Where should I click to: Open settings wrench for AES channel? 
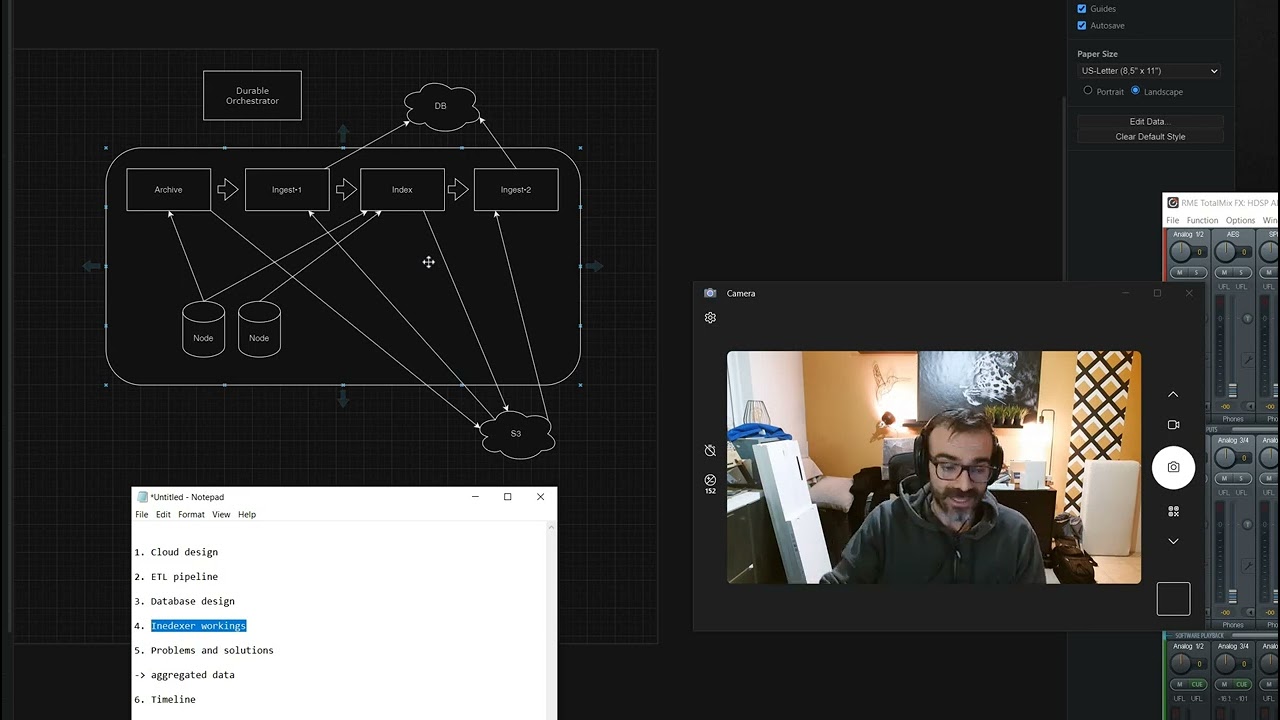pyautogui.click(x=1247, y=360)
